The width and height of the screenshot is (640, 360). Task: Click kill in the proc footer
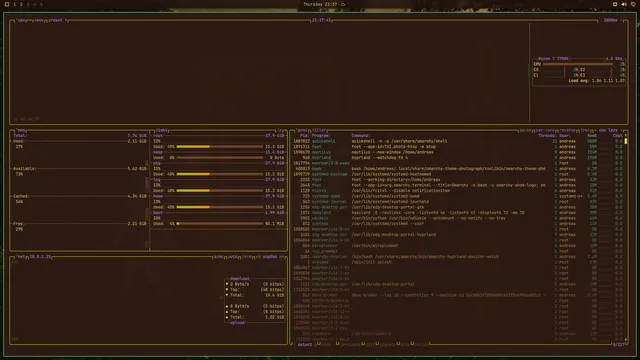coord(370,344)
